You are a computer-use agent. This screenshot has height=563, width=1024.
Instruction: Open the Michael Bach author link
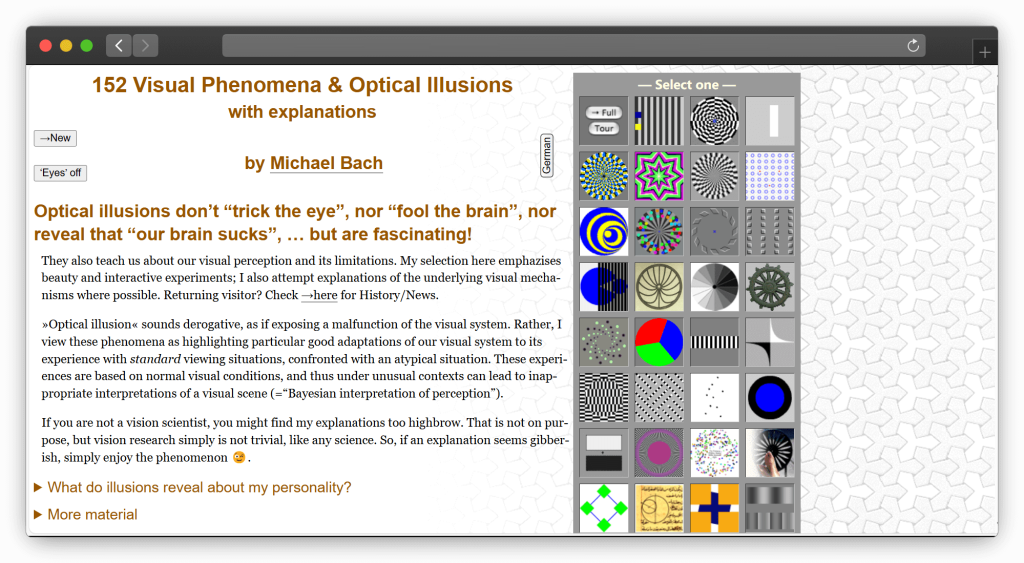coord(326,163)
